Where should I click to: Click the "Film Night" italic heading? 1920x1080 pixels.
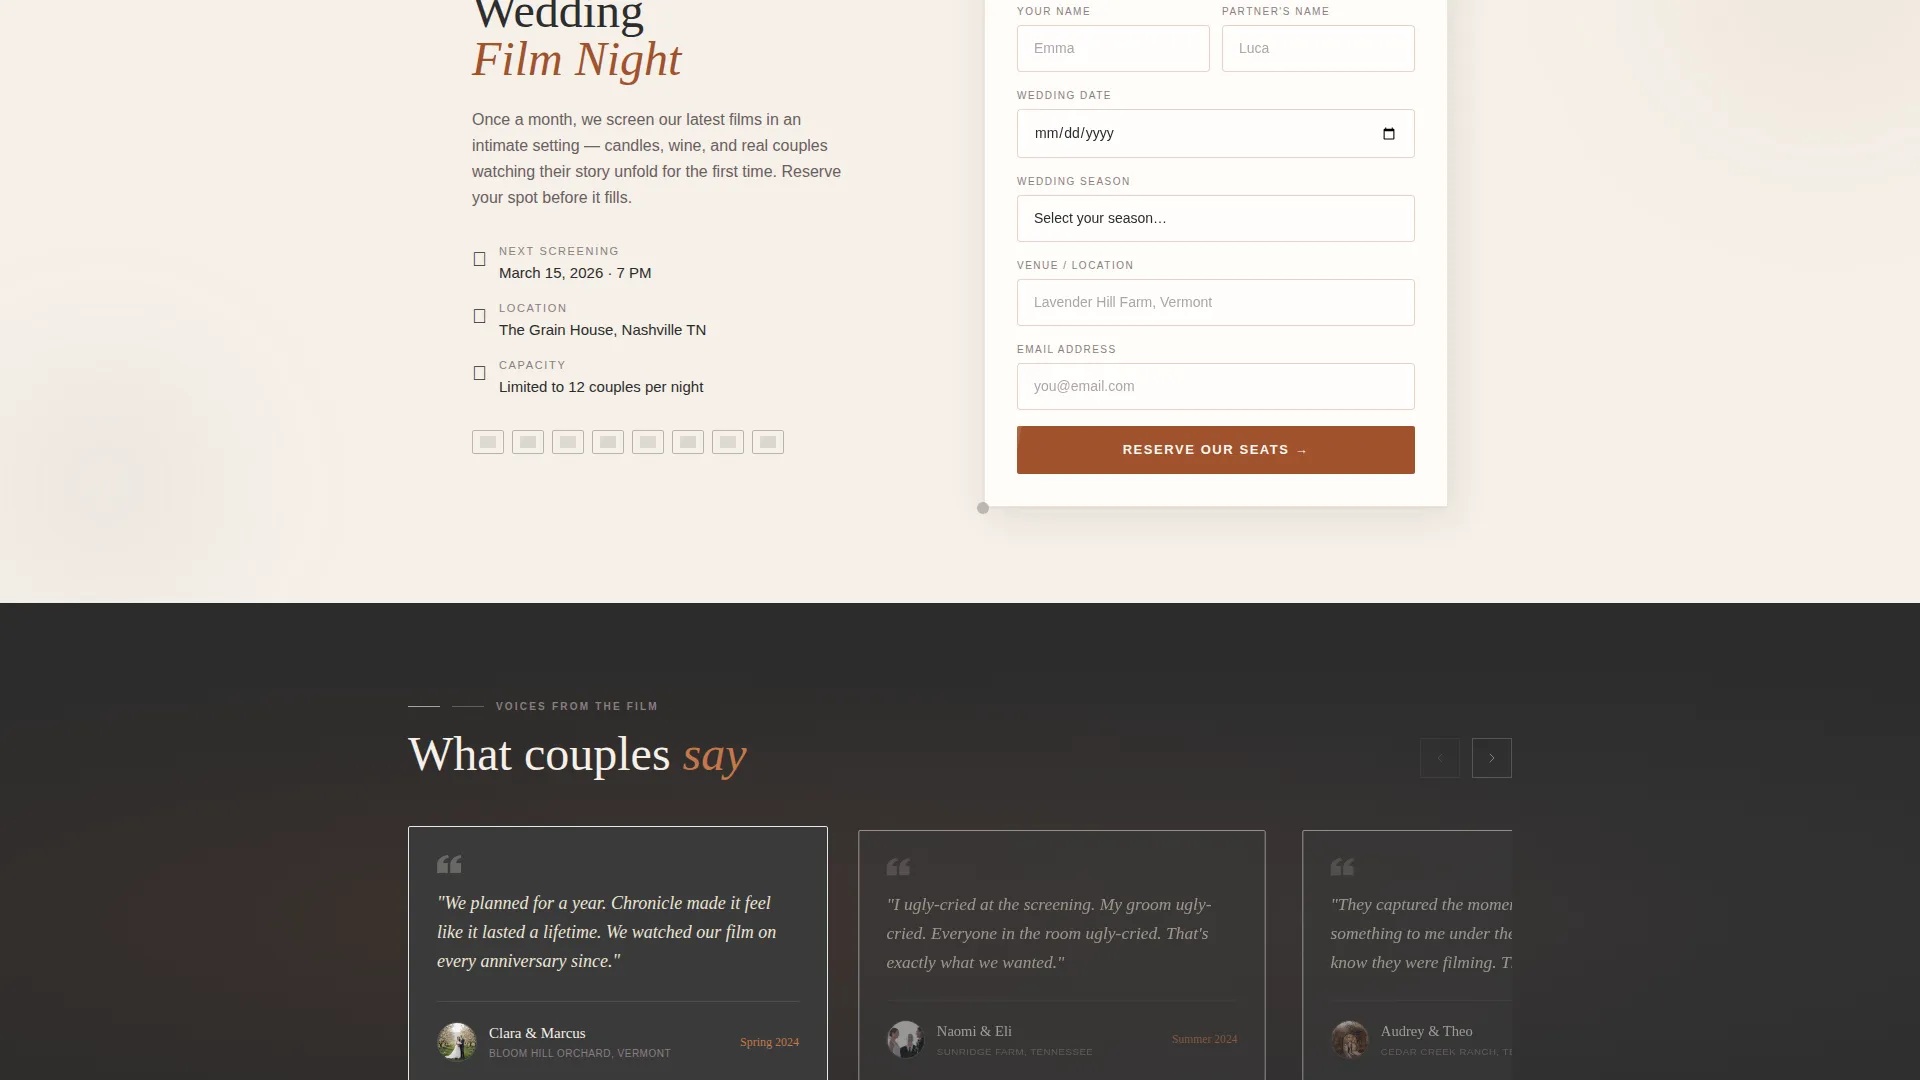577,59
